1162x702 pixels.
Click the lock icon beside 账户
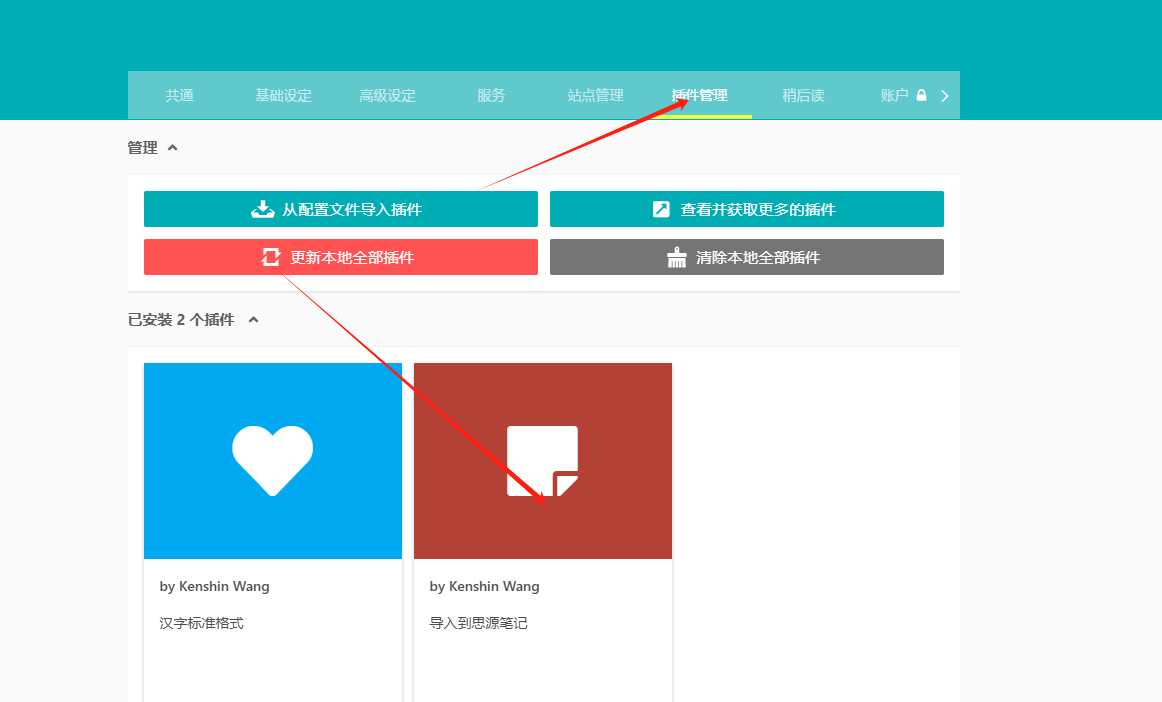tap(921, 95)
